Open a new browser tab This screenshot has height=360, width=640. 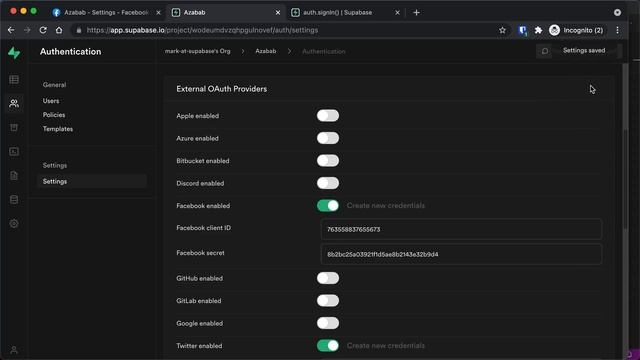(x=416, y=13)
